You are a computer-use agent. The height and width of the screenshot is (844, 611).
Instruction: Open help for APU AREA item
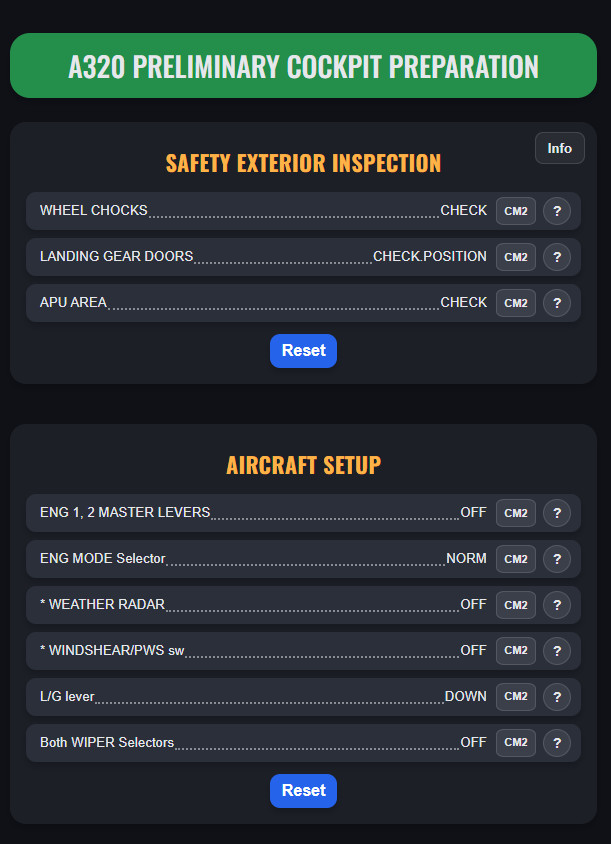(x=557, y=303)
